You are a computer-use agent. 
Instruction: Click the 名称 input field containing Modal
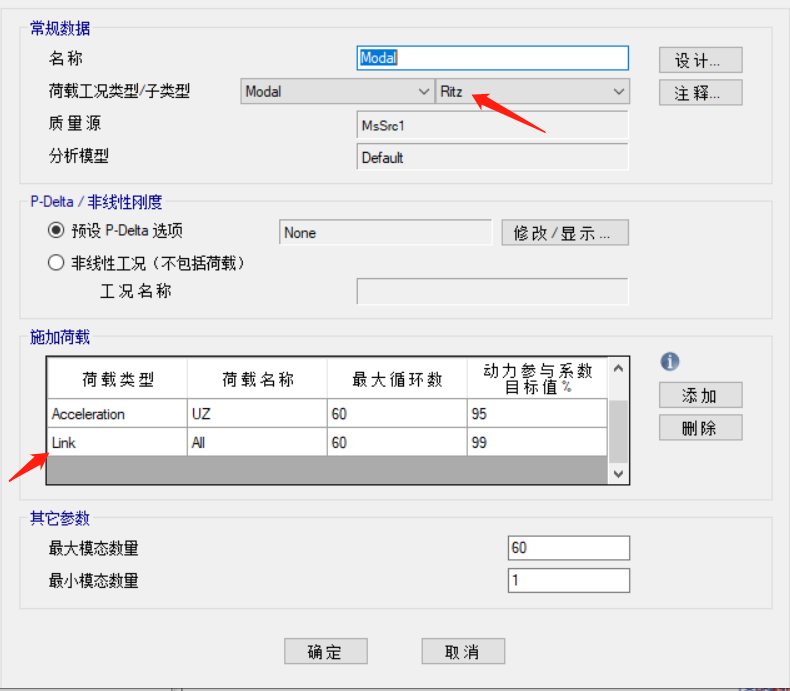(x=492, y=58)
